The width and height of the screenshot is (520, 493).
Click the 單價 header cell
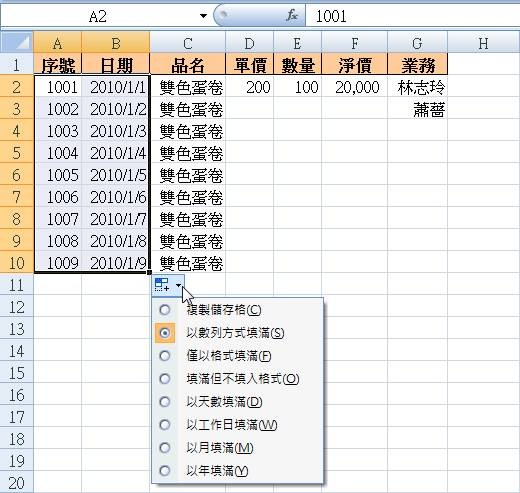249,64
